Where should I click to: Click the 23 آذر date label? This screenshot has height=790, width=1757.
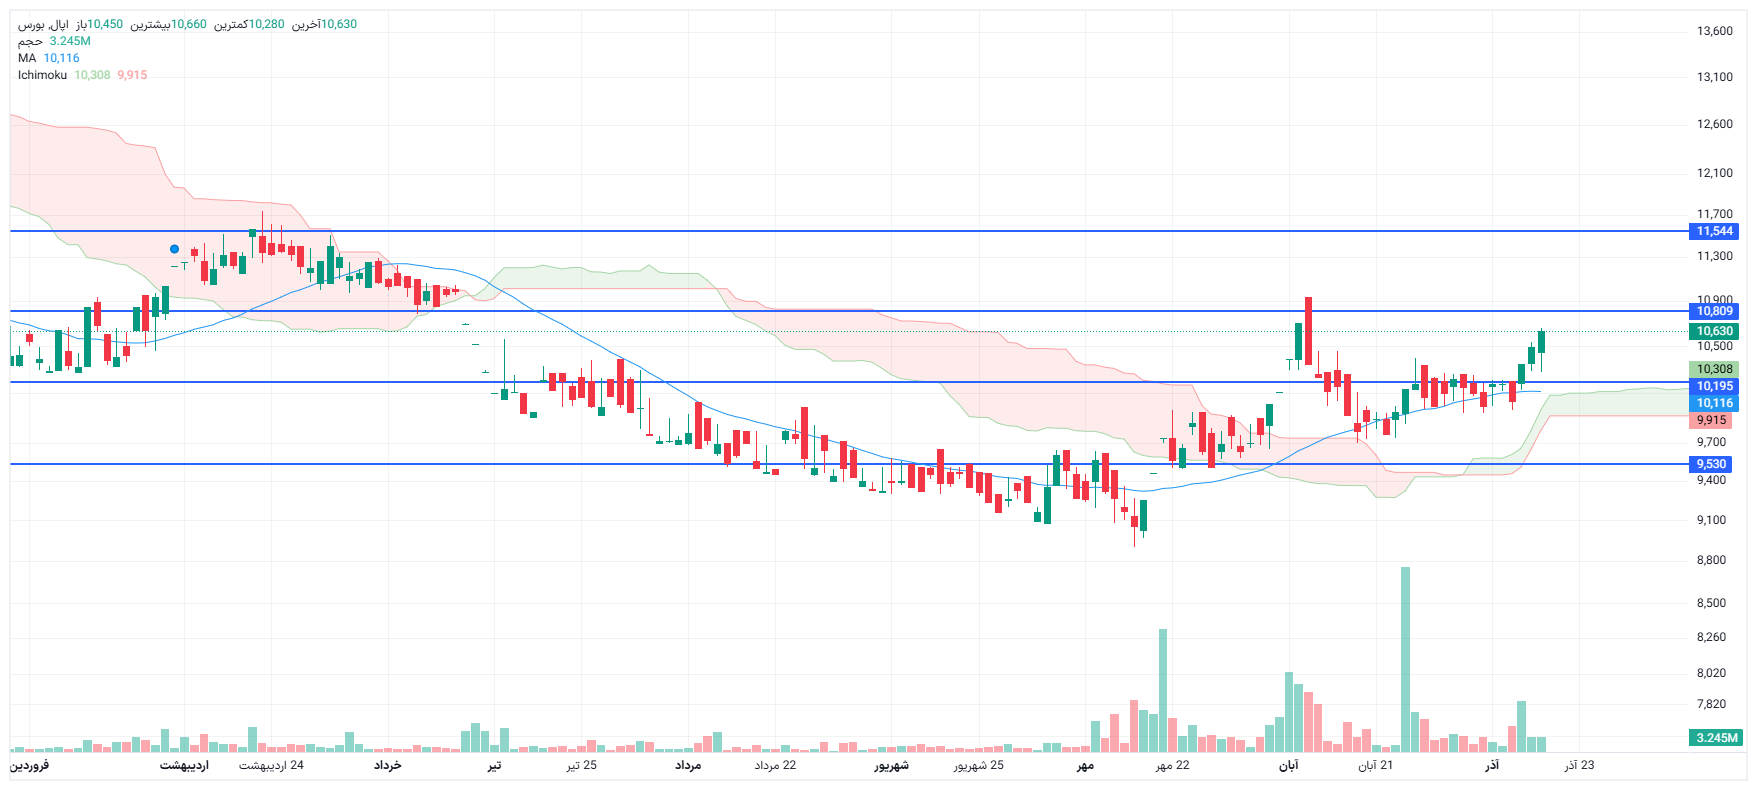pyautogui.click(x=1579, y=765)
